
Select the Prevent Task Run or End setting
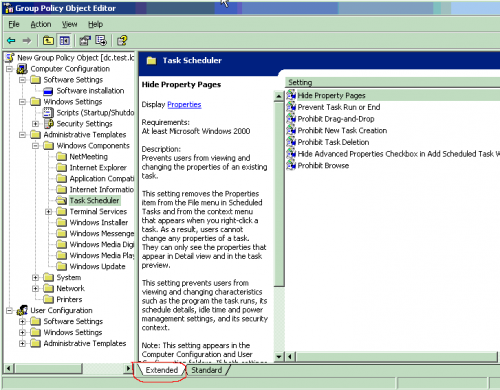339,107
